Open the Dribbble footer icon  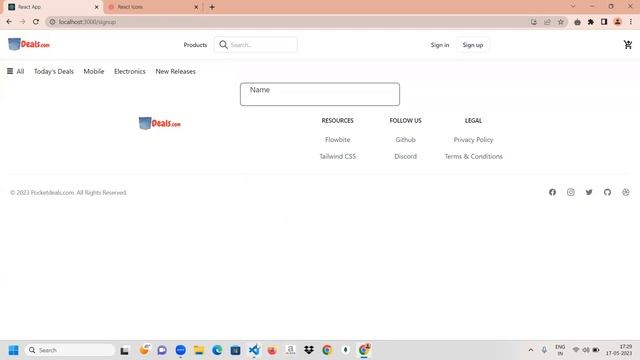coord(626,192)
